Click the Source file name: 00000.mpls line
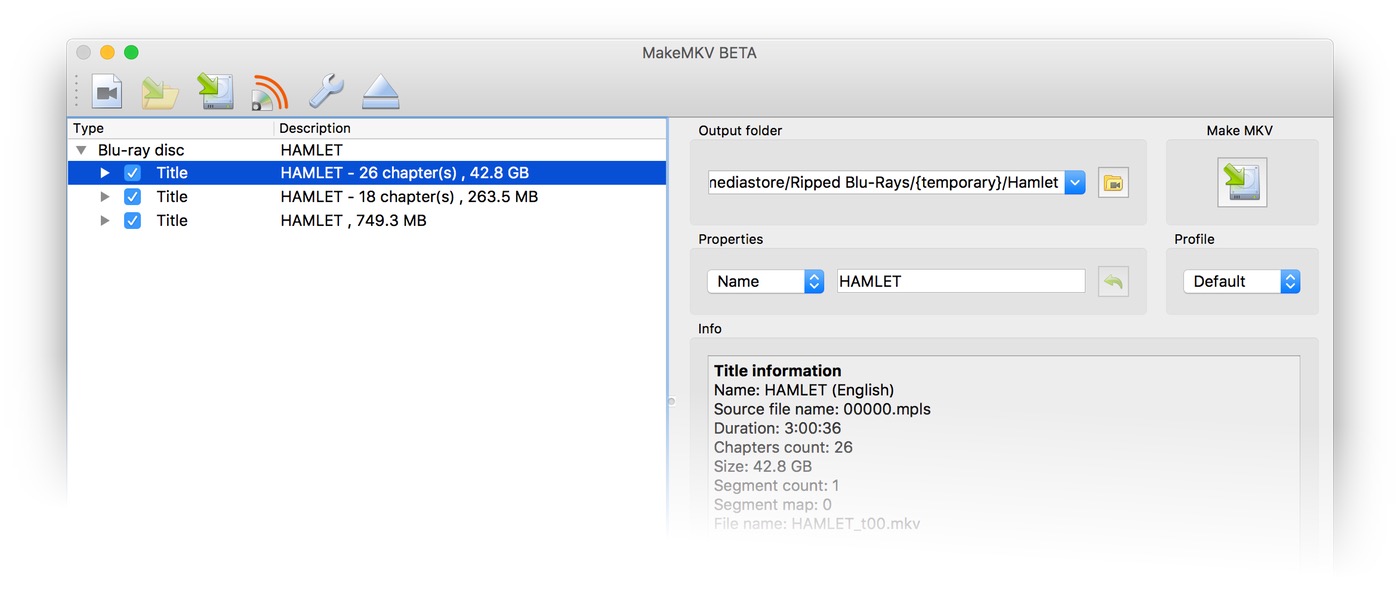 pos(822,409)
